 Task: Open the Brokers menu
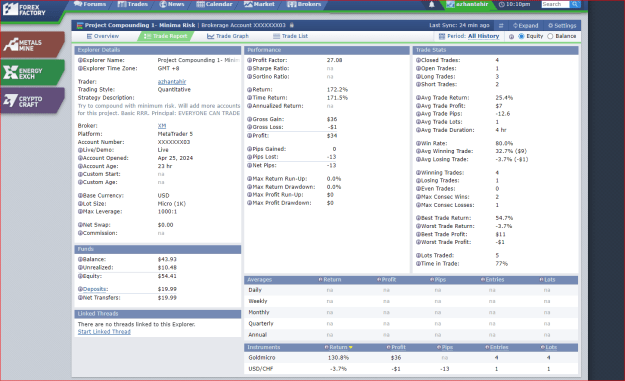pyautogui.click(x=305, y=4)
